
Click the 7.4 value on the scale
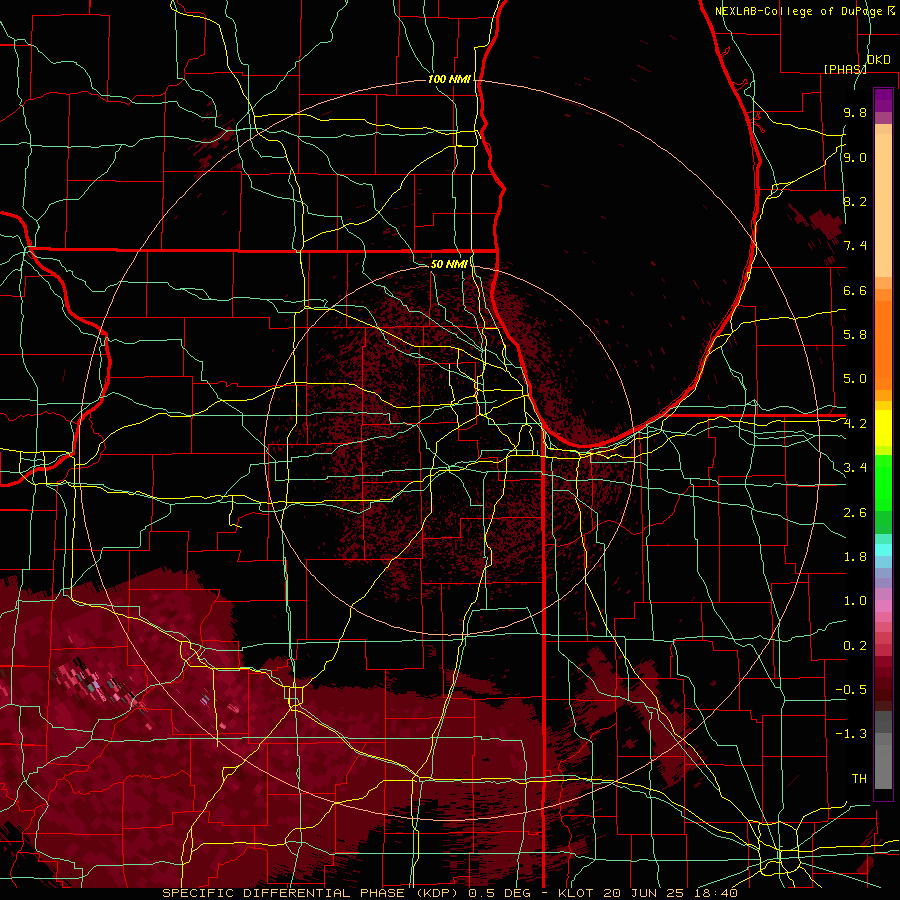tap(855, 246)
